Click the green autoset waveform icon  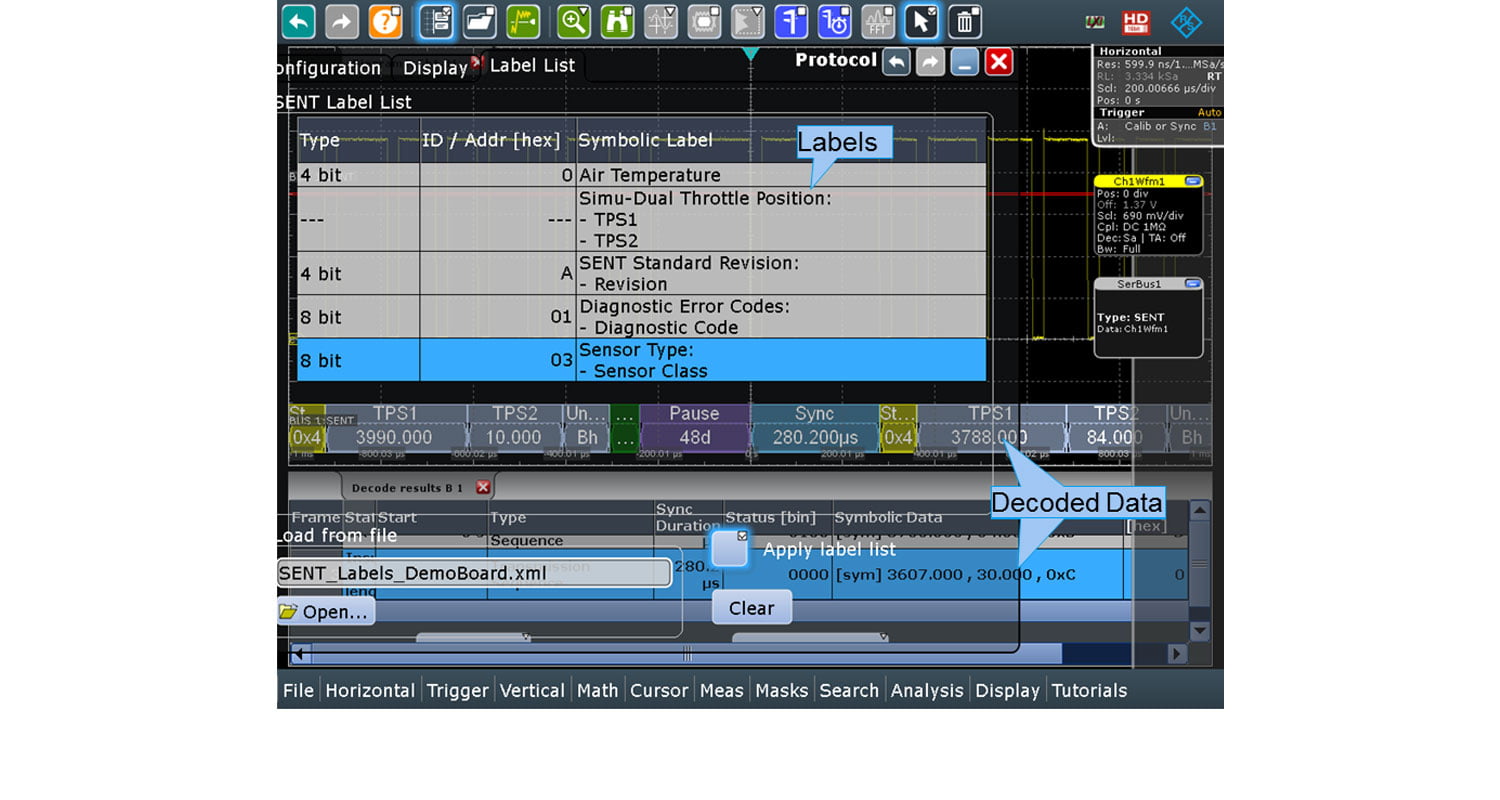click(x=522, y=21)
